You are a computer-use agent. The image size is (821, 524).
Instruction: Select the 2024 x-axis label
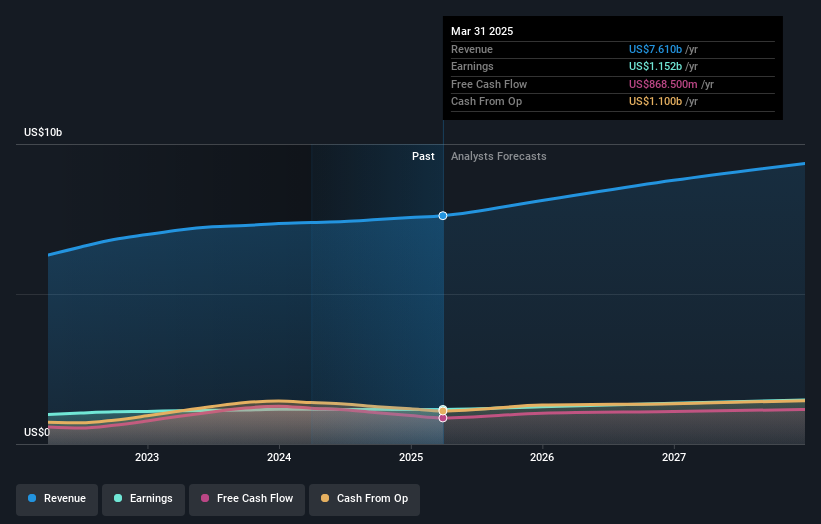(x=279, y=457)
